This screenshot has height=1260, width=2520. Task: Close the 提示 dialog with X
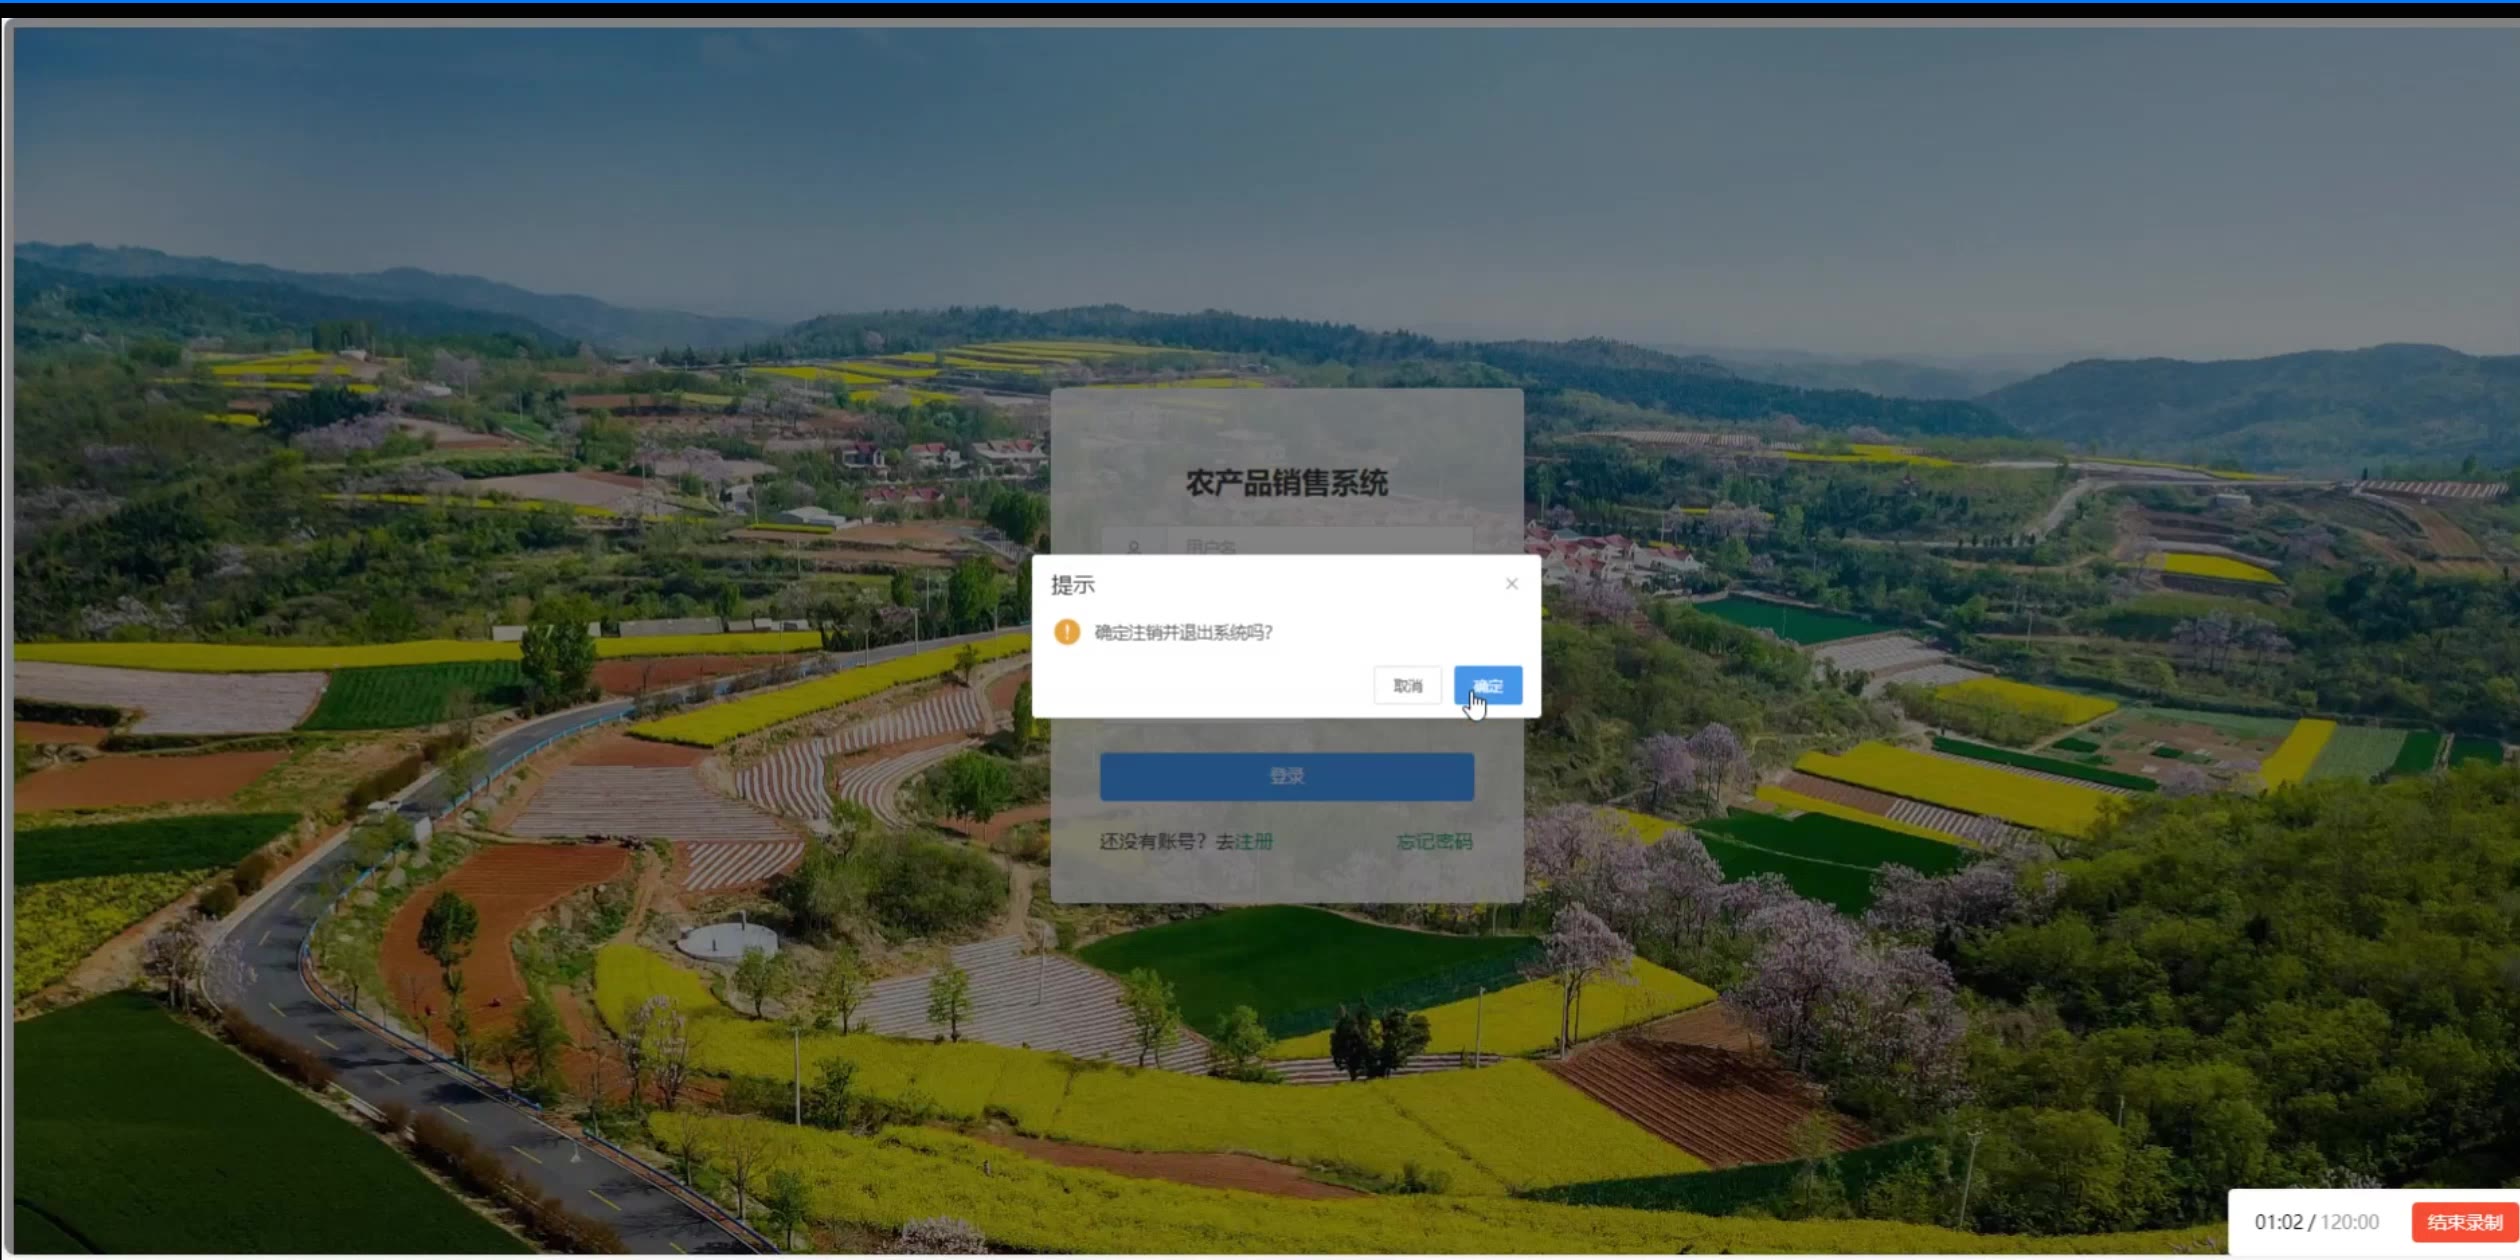point(1511,584)
